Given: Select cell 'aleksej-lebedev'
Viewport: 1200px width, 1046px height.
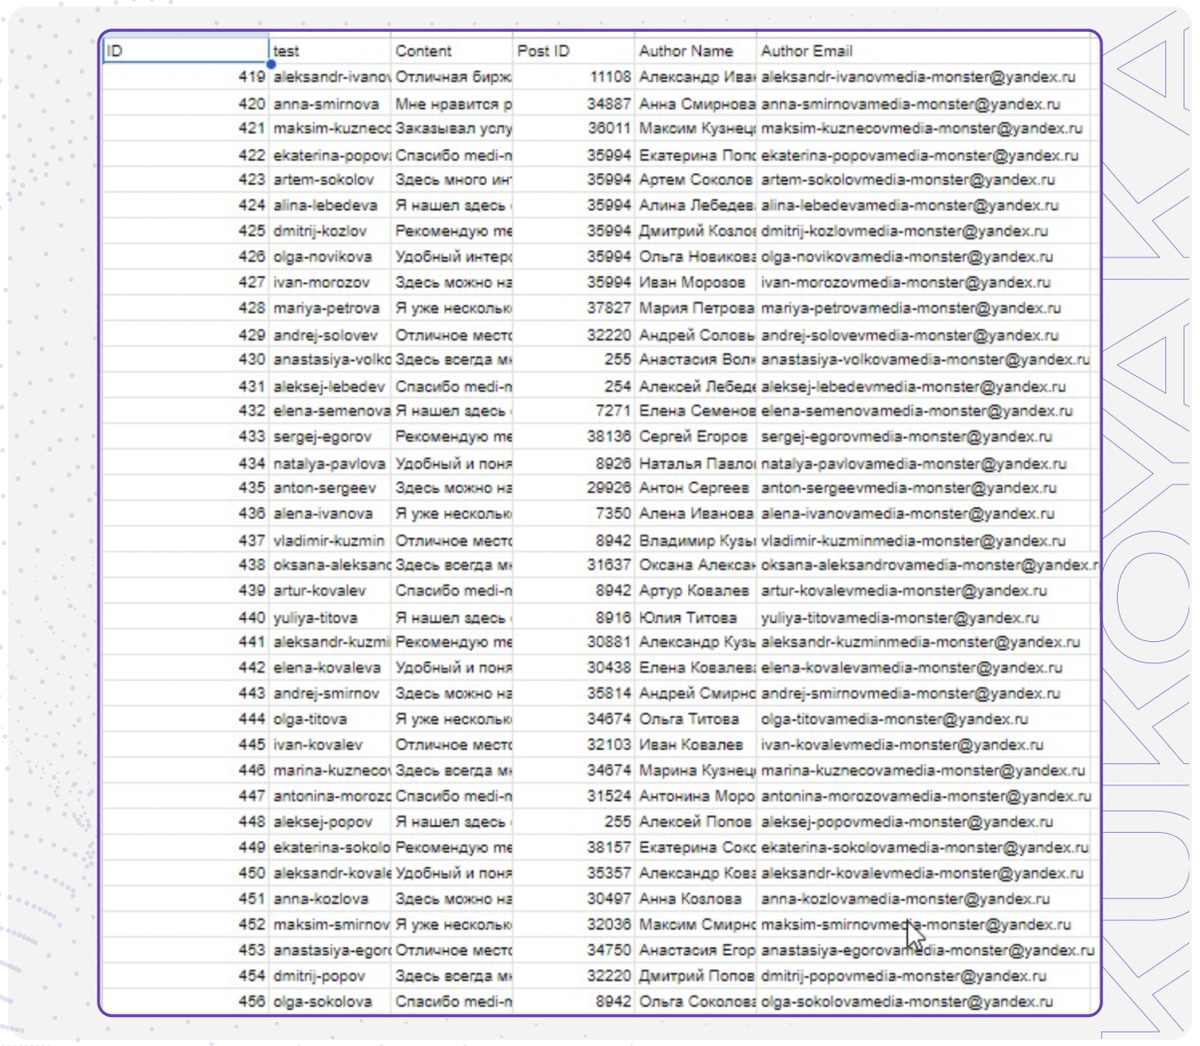Looking at the screenshot, I should (x=330, y=385).
